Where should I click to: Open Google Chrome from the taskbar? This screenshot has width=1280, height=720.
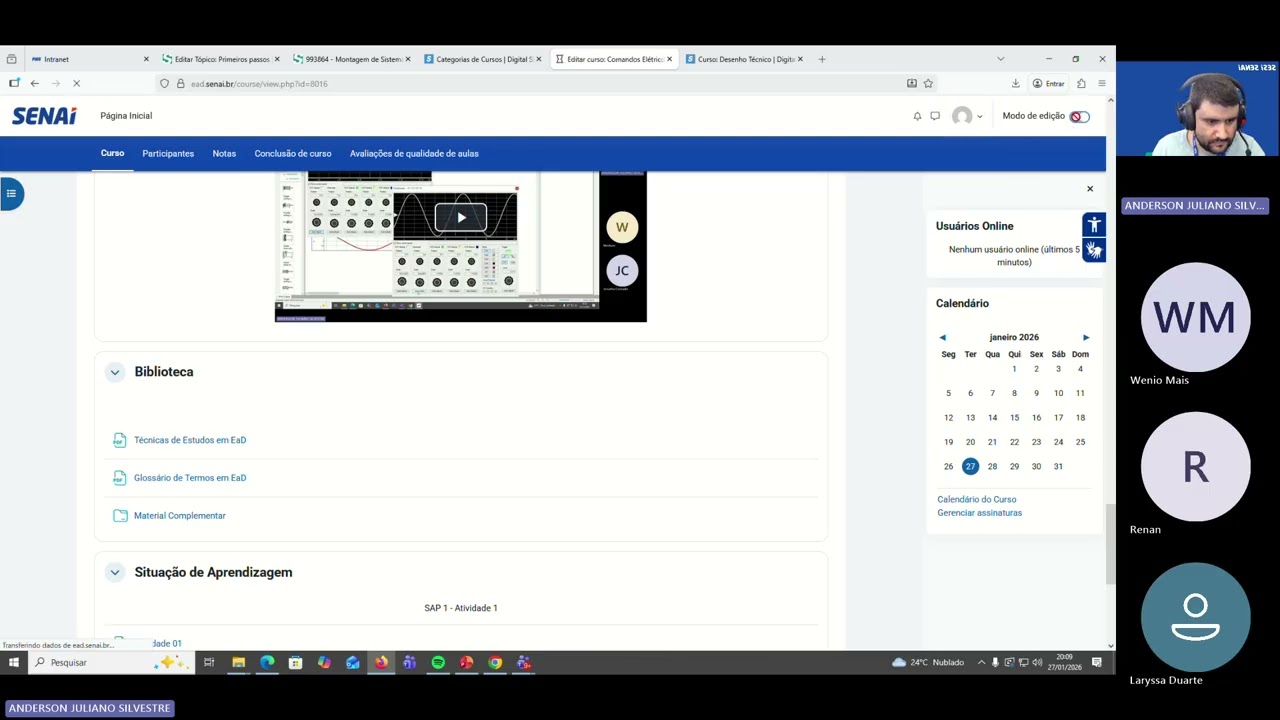pos(495,663)
